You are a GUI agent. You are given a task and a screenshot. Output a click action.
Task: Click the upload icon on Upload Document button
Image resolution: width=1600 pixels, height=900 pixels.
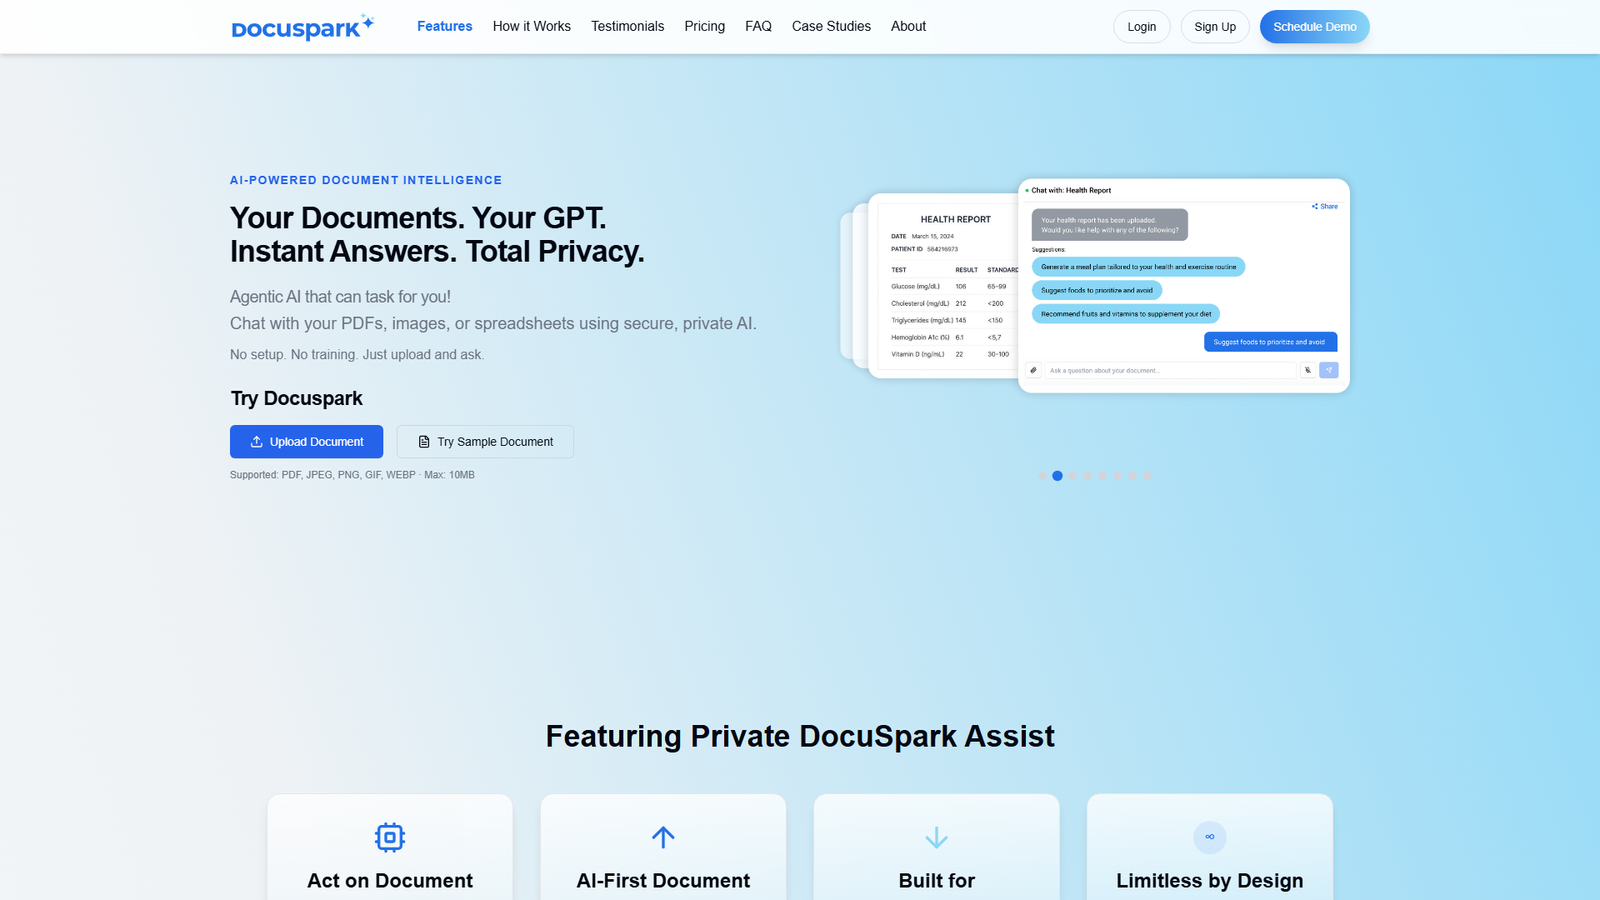pyautogui.click(x=255, y=441)
